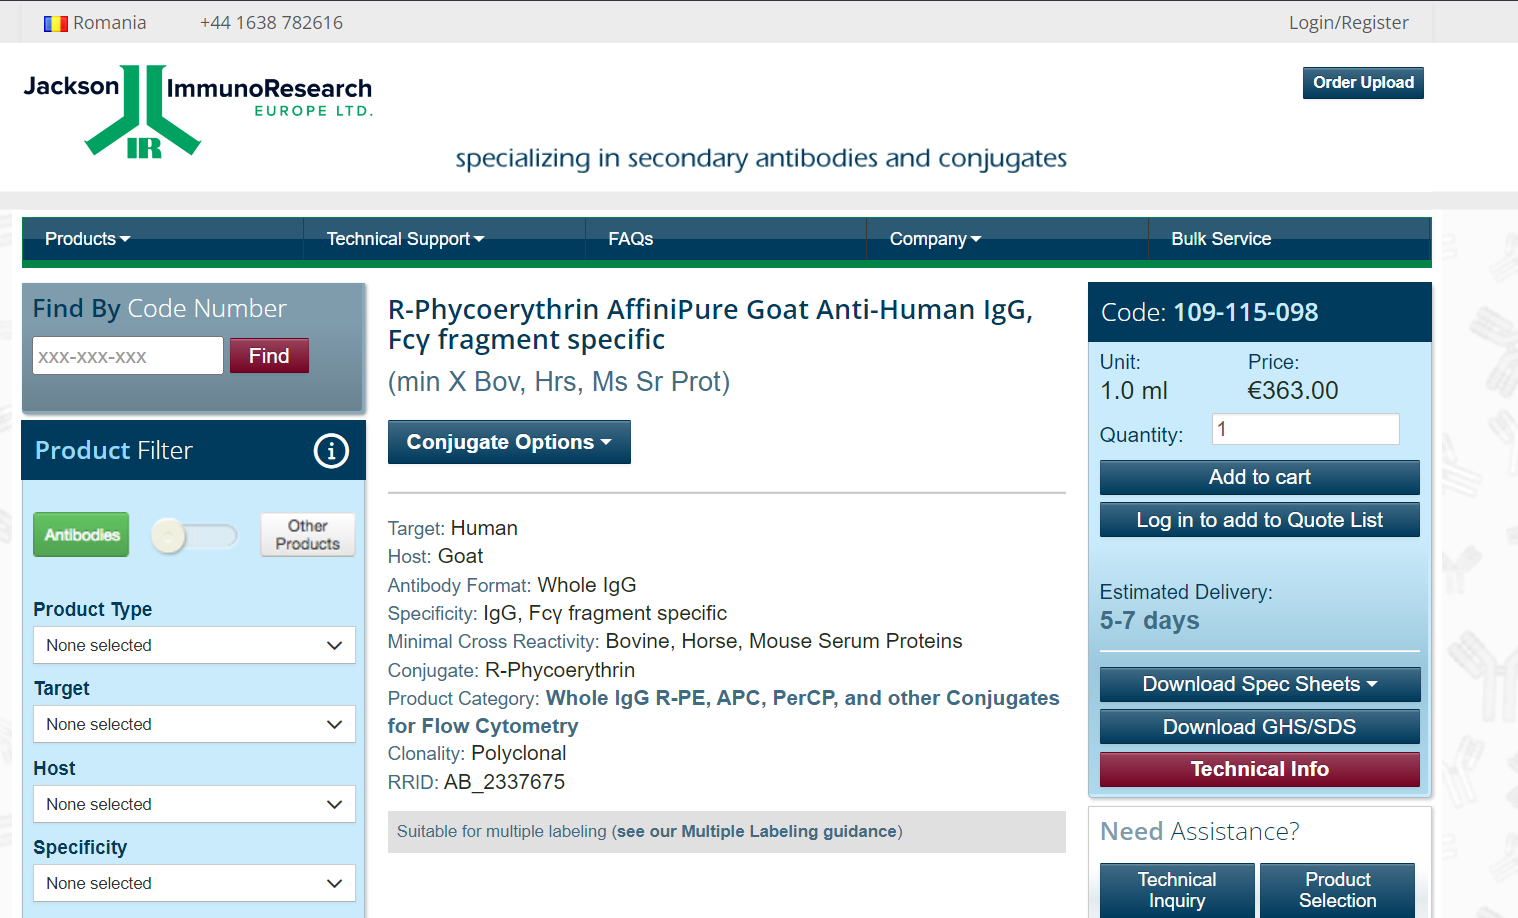Click the estimated delivery 5-7 days text
Viewport: 1518px width, 918px height.
point(1149,621)
